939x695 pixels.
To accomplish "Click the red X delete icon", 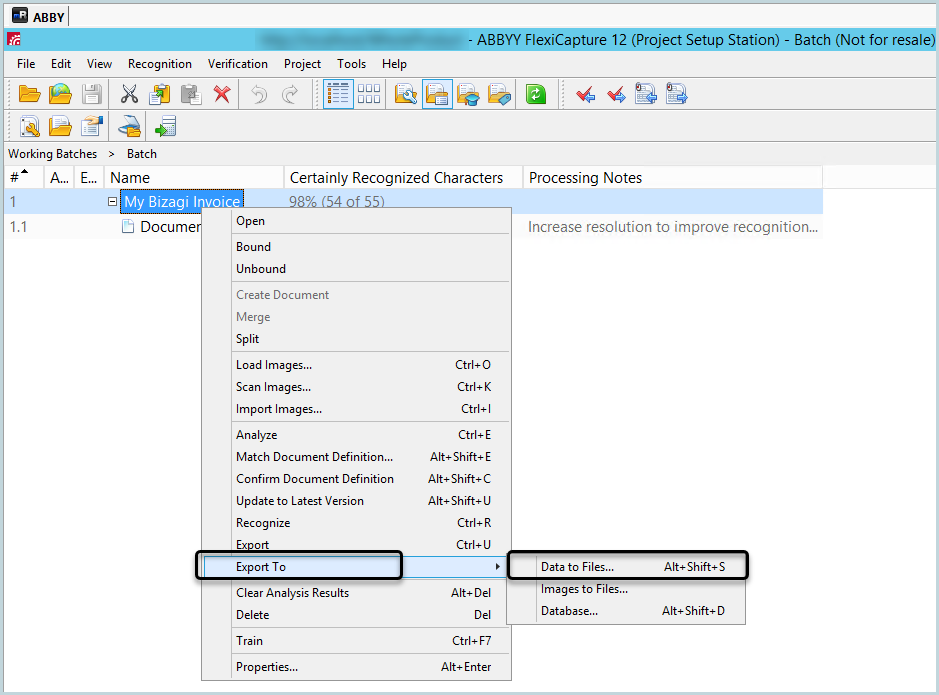I will pos(222,94).
